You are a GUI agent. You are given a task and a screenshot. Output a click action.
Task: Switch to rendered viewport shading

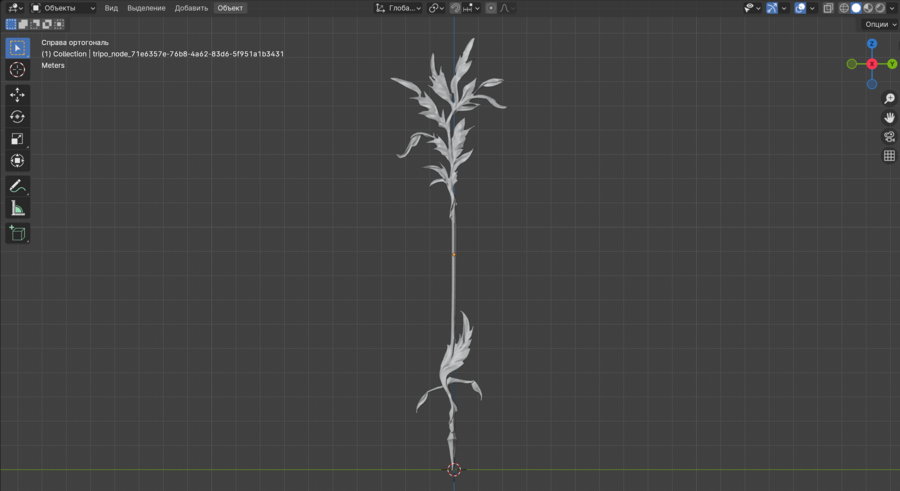880,8
